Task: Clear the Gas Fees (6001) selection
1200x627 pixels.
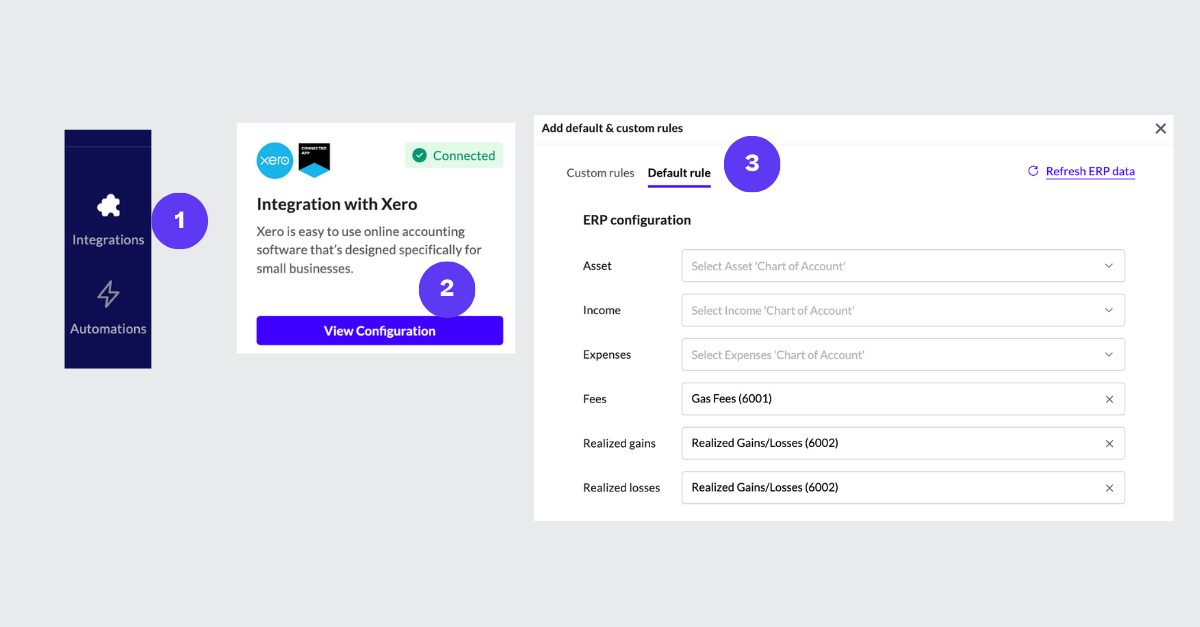Action: coord(1109,399)
